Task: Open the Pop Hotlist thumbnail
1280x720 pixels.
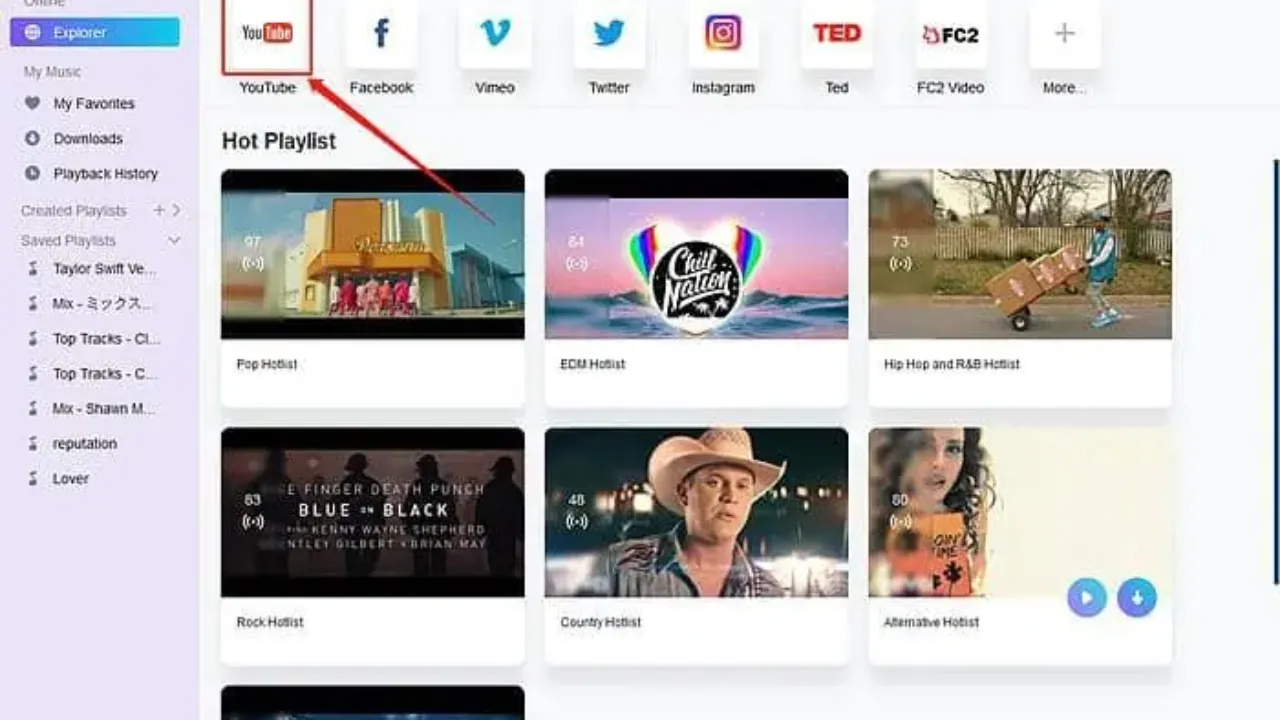Action: pos(372,254)
